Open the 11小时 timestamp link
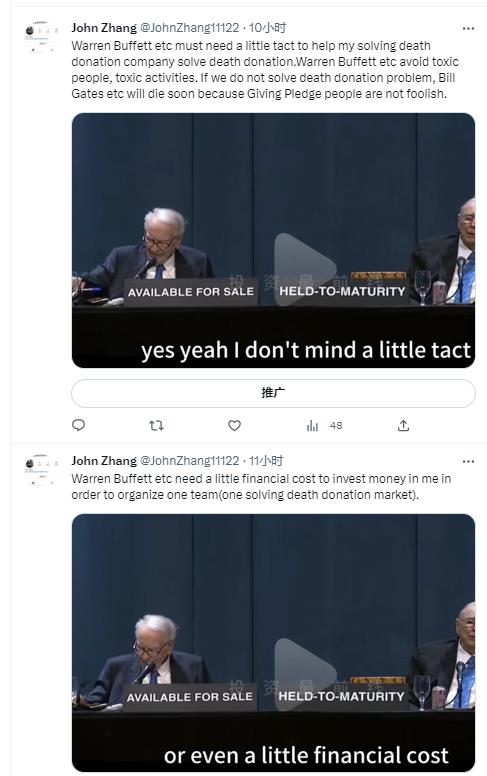 coord(266,461)
